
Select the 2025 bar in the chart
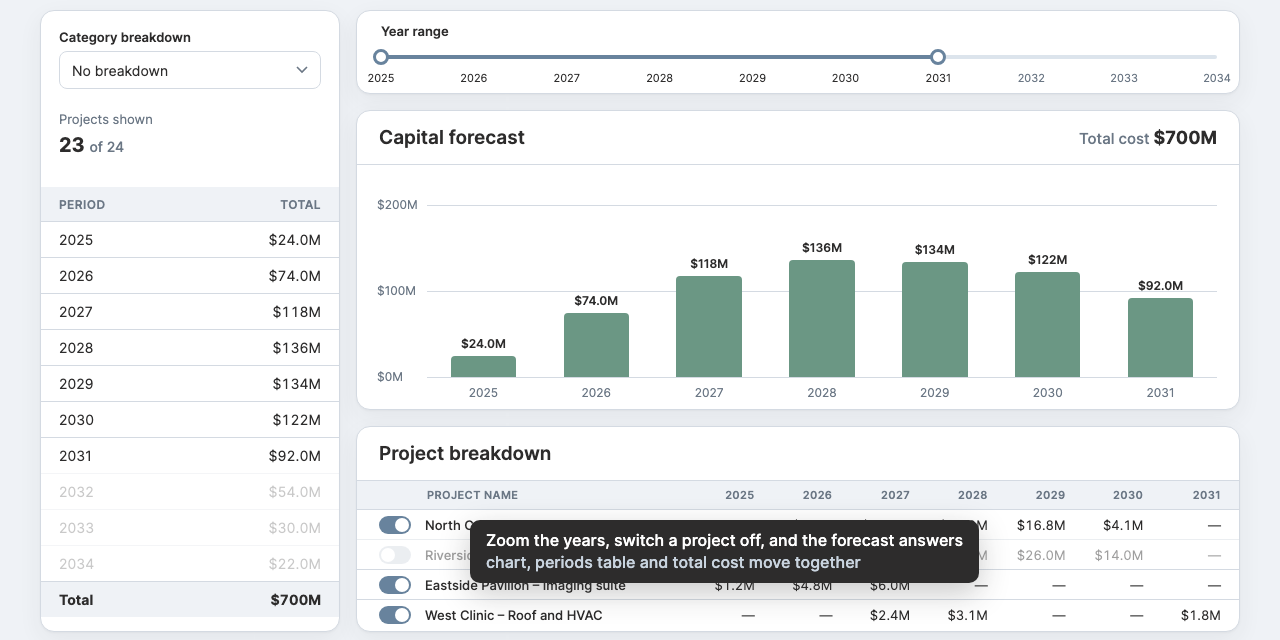click(x=483, y=367)
